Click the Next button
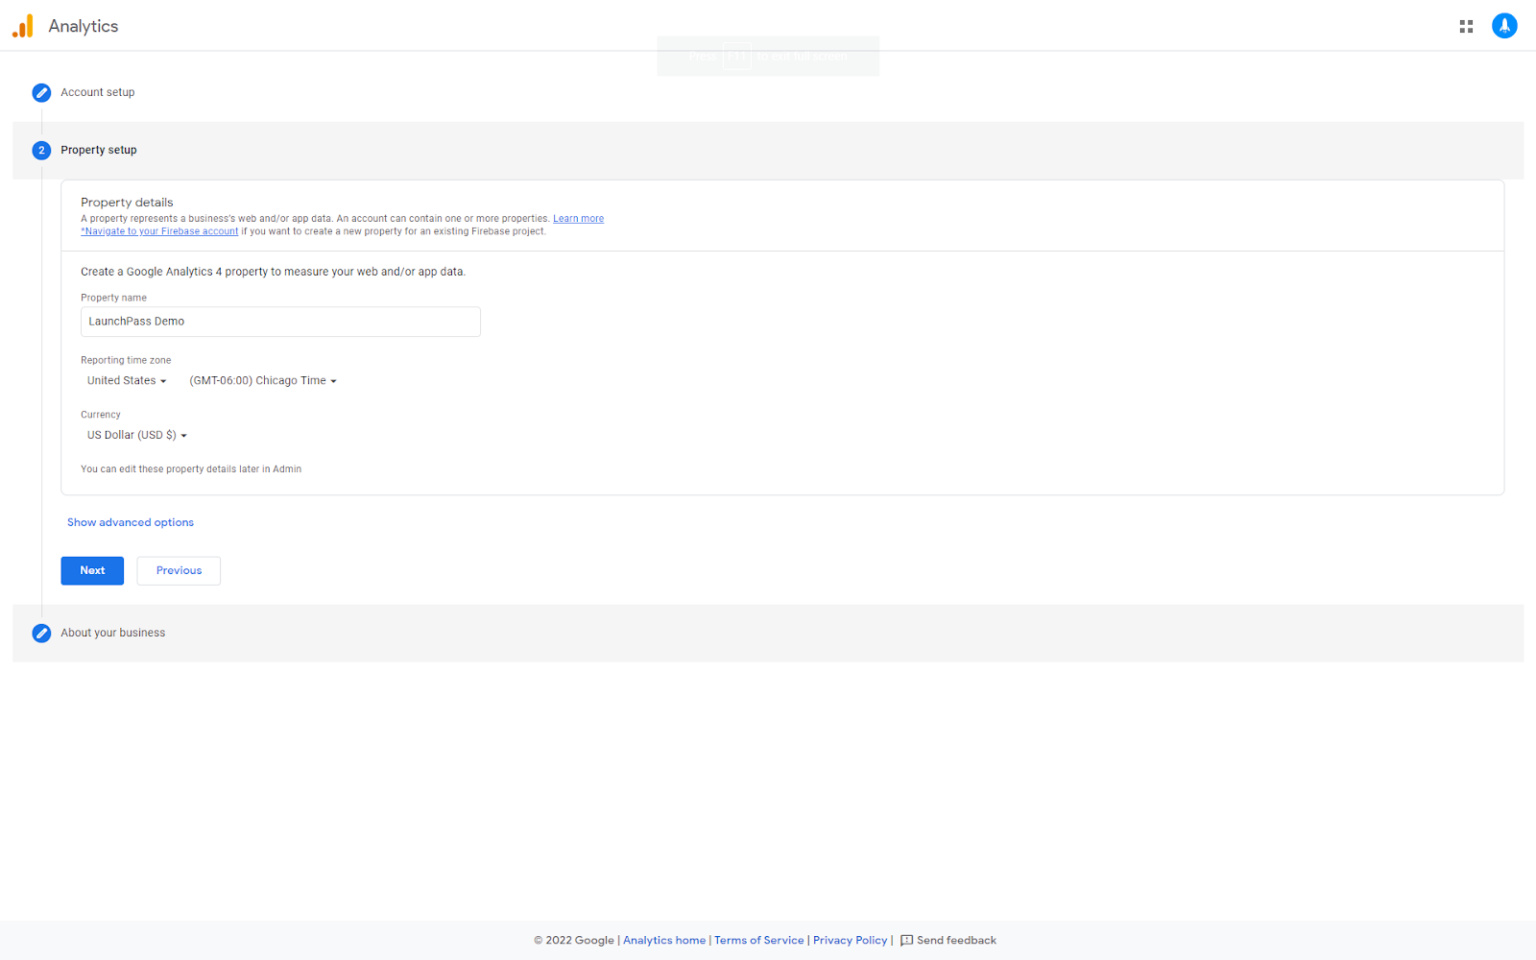This screenshot has height=960, width=1536. 92,570
